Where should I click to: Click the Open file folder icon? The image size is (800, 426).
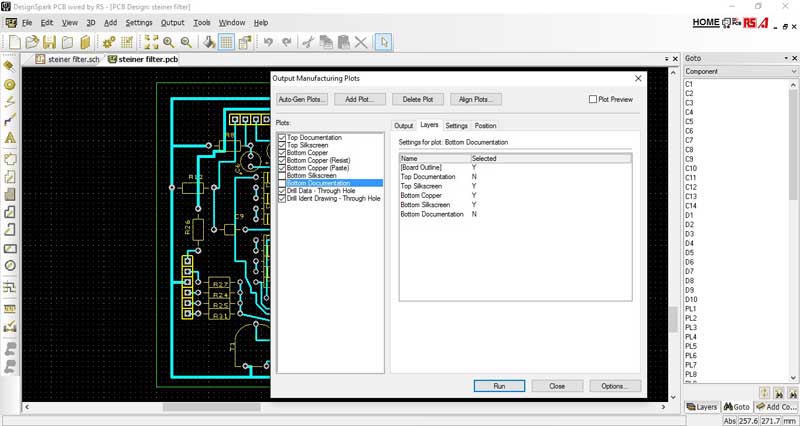point(32,42)
